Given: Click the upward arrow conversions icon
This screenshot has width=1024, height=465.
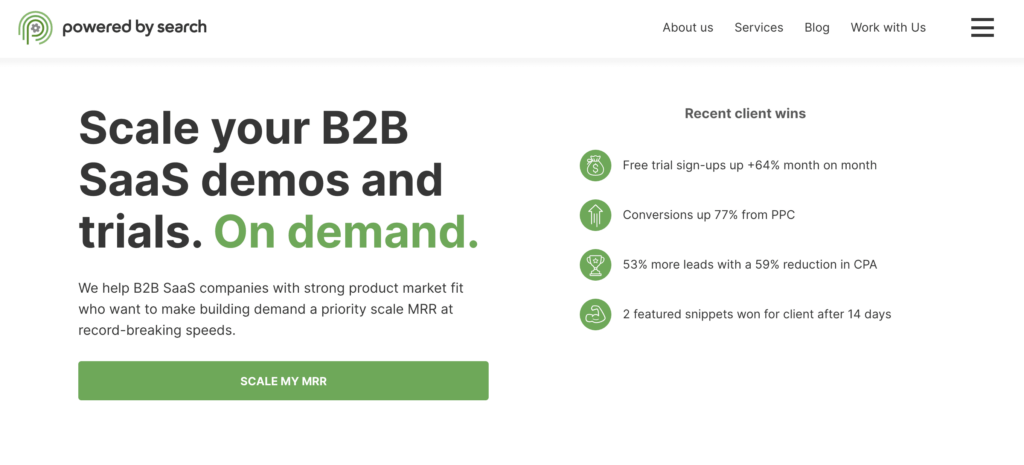Looking at the screenshot, I should tap(596, 215).
